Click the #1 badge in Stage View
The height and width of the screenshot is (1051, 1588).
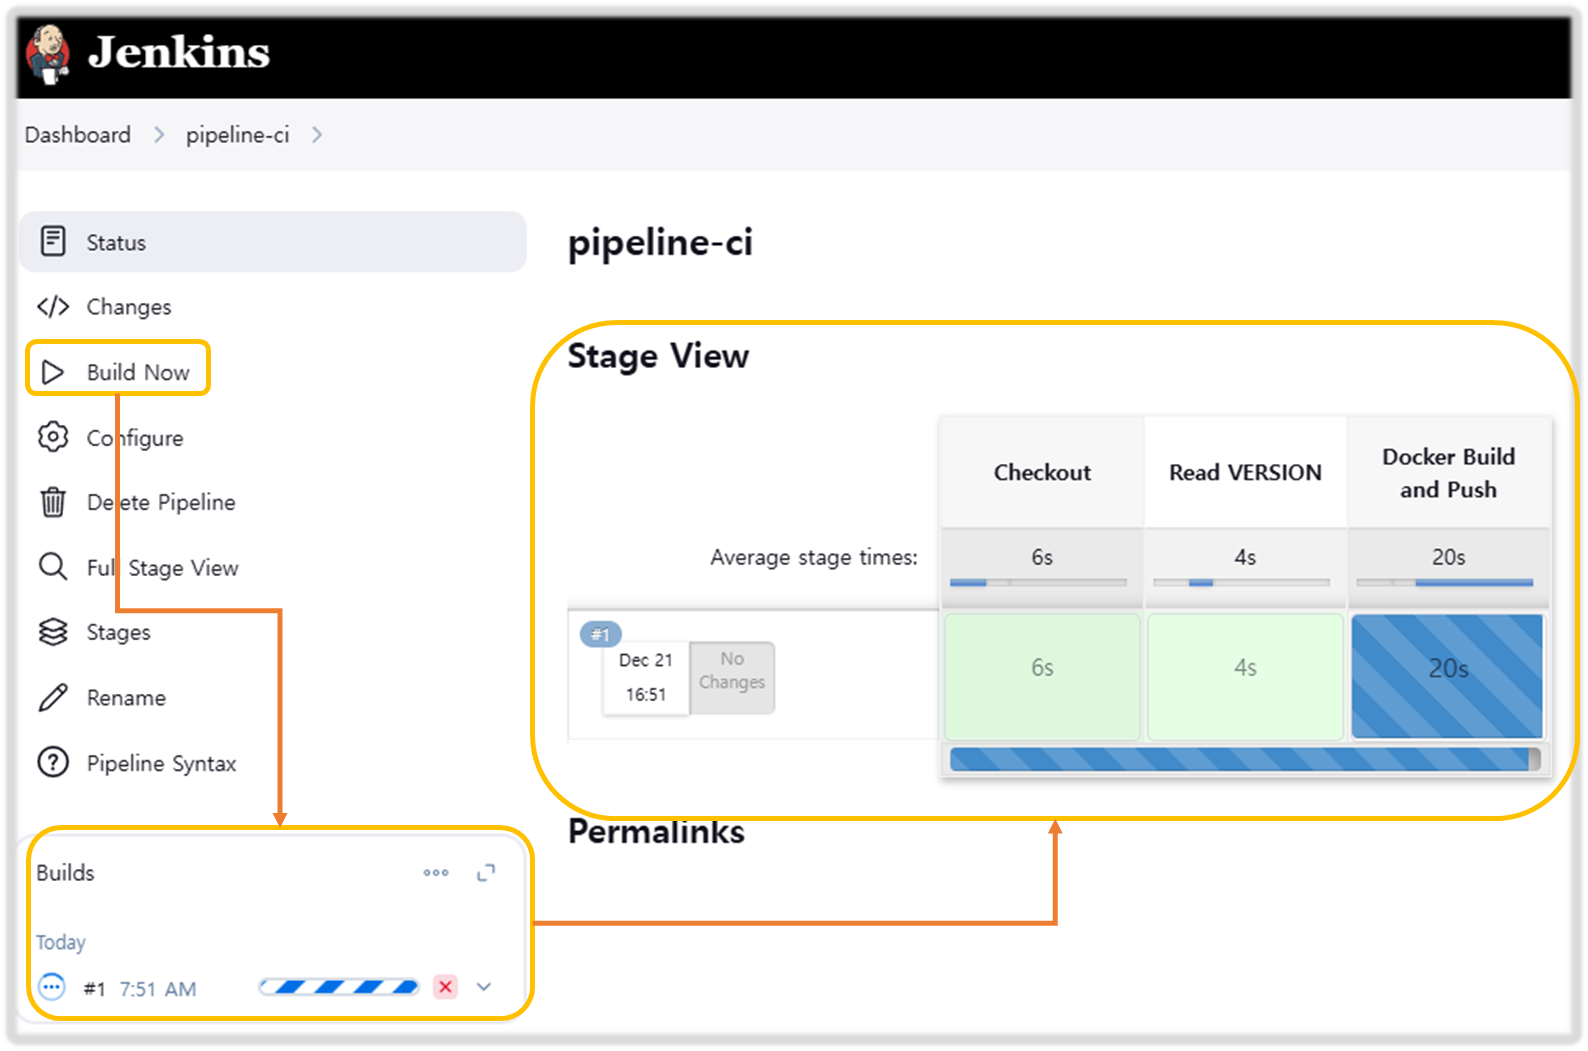600,634
